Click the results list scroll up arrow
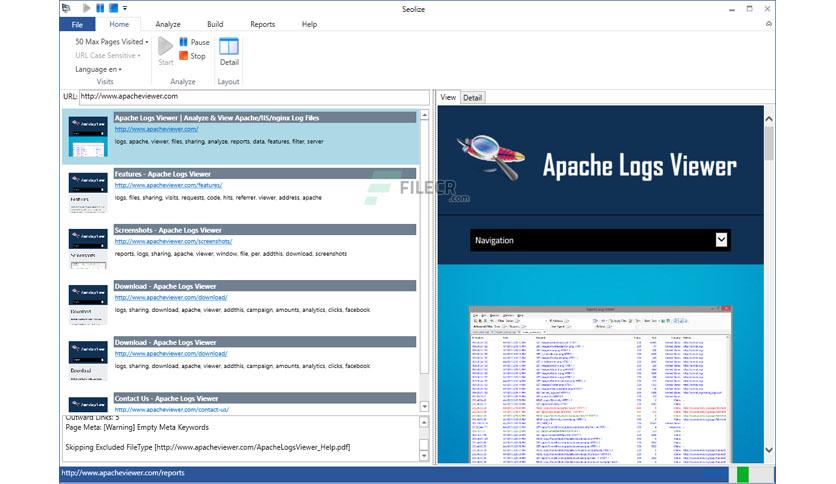This screenshot has height=484, width=836. 424,115
